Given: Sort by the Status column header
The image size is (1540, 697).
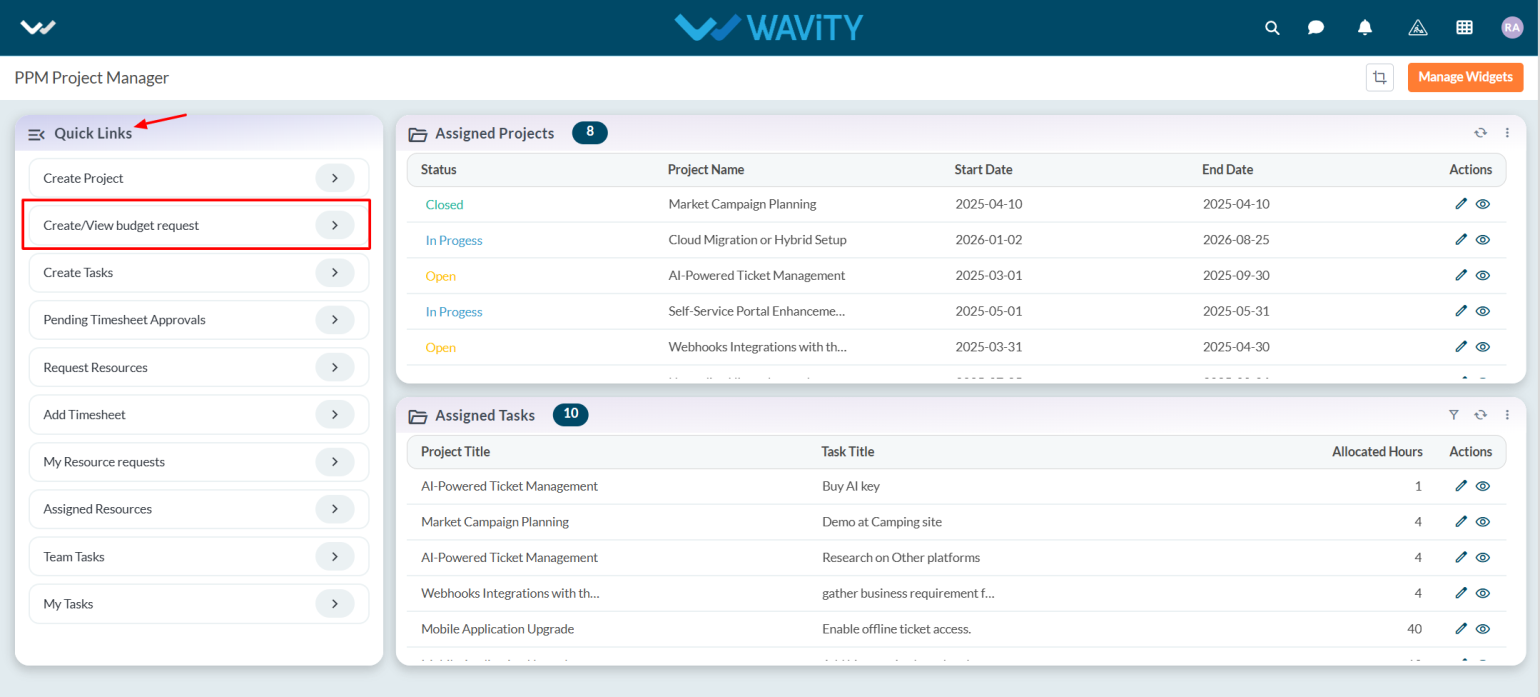Looking at the screenshot, I should [439, 169].
